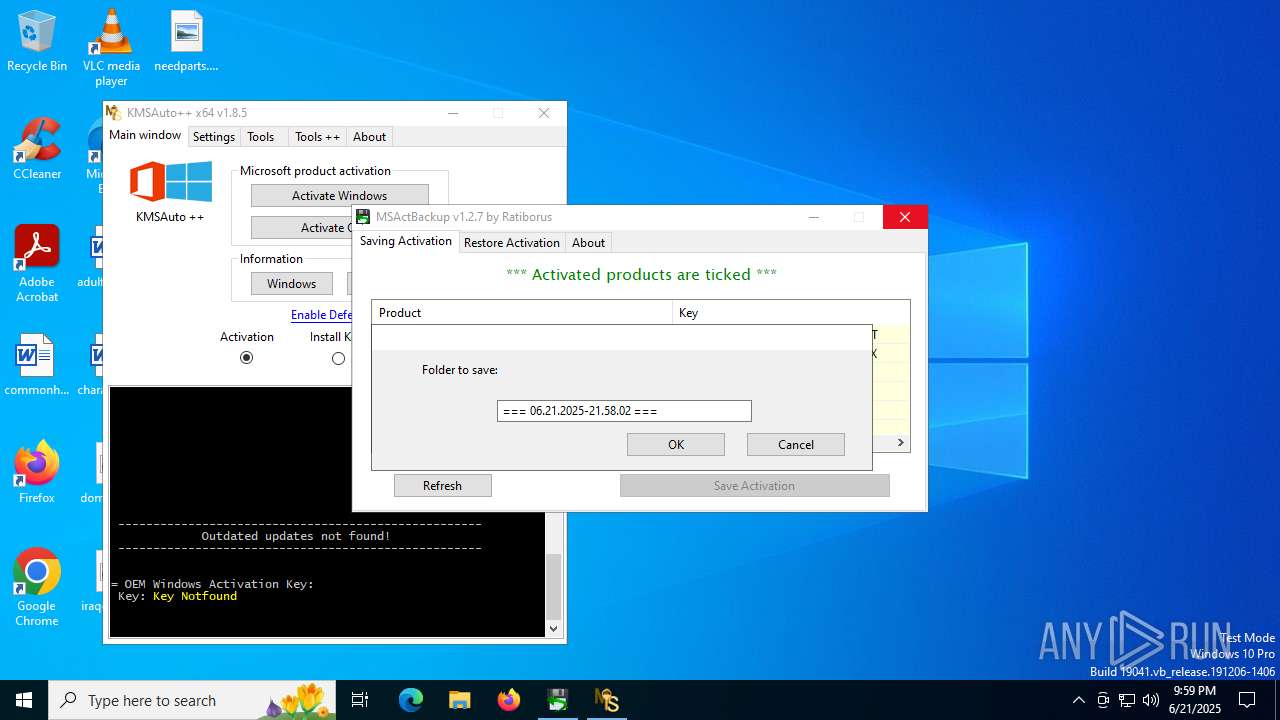Viewport: 1280px width, 720px height.
Task: Minimize the KMSAuto++ window
Action: click(x=452, y=113)
